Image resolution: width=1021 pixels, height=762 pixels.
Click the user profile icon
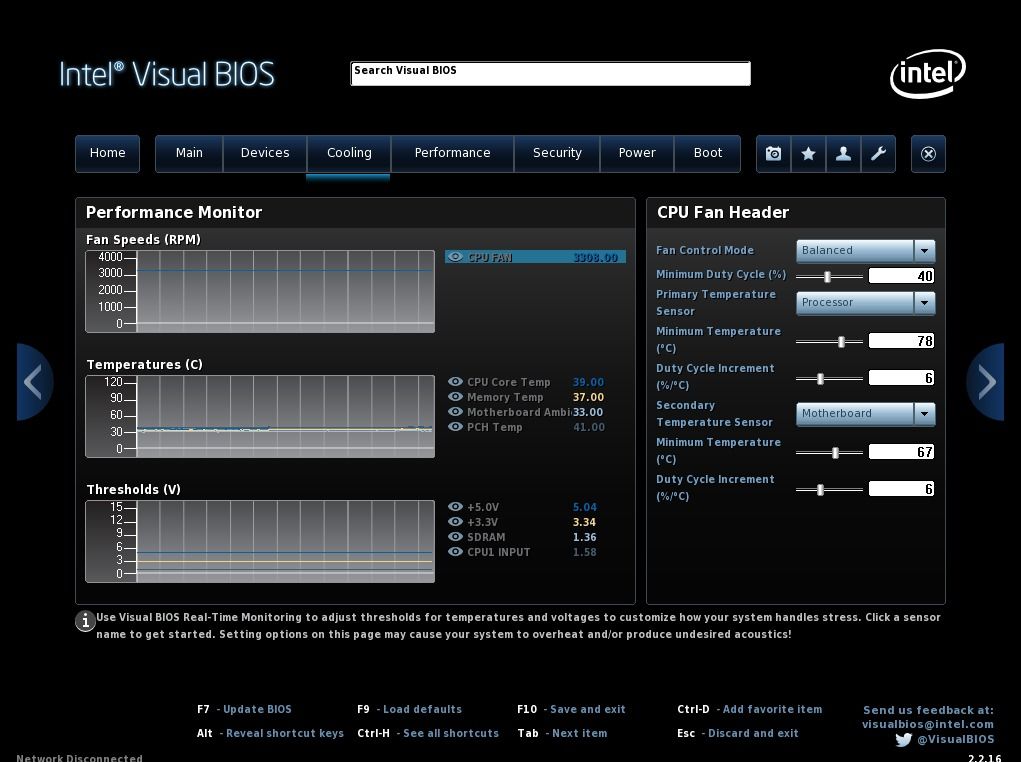click(843, 154)
